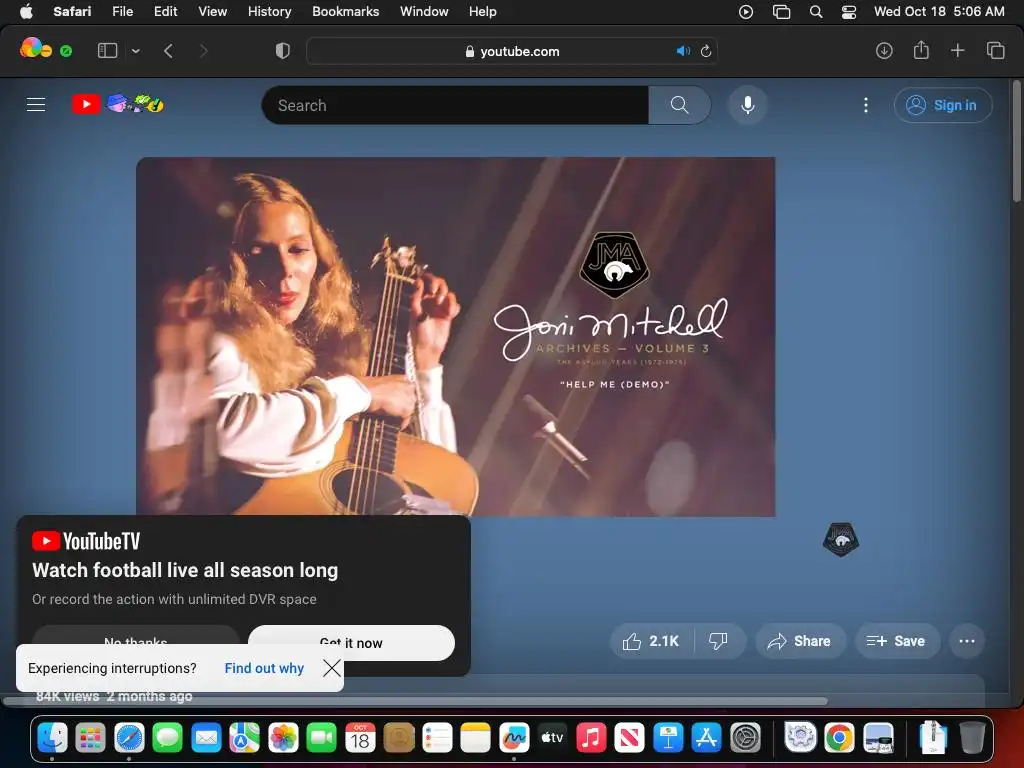
Task: Launch Photos from the dock
Action: pyautogui.click(x=283, y=738)
